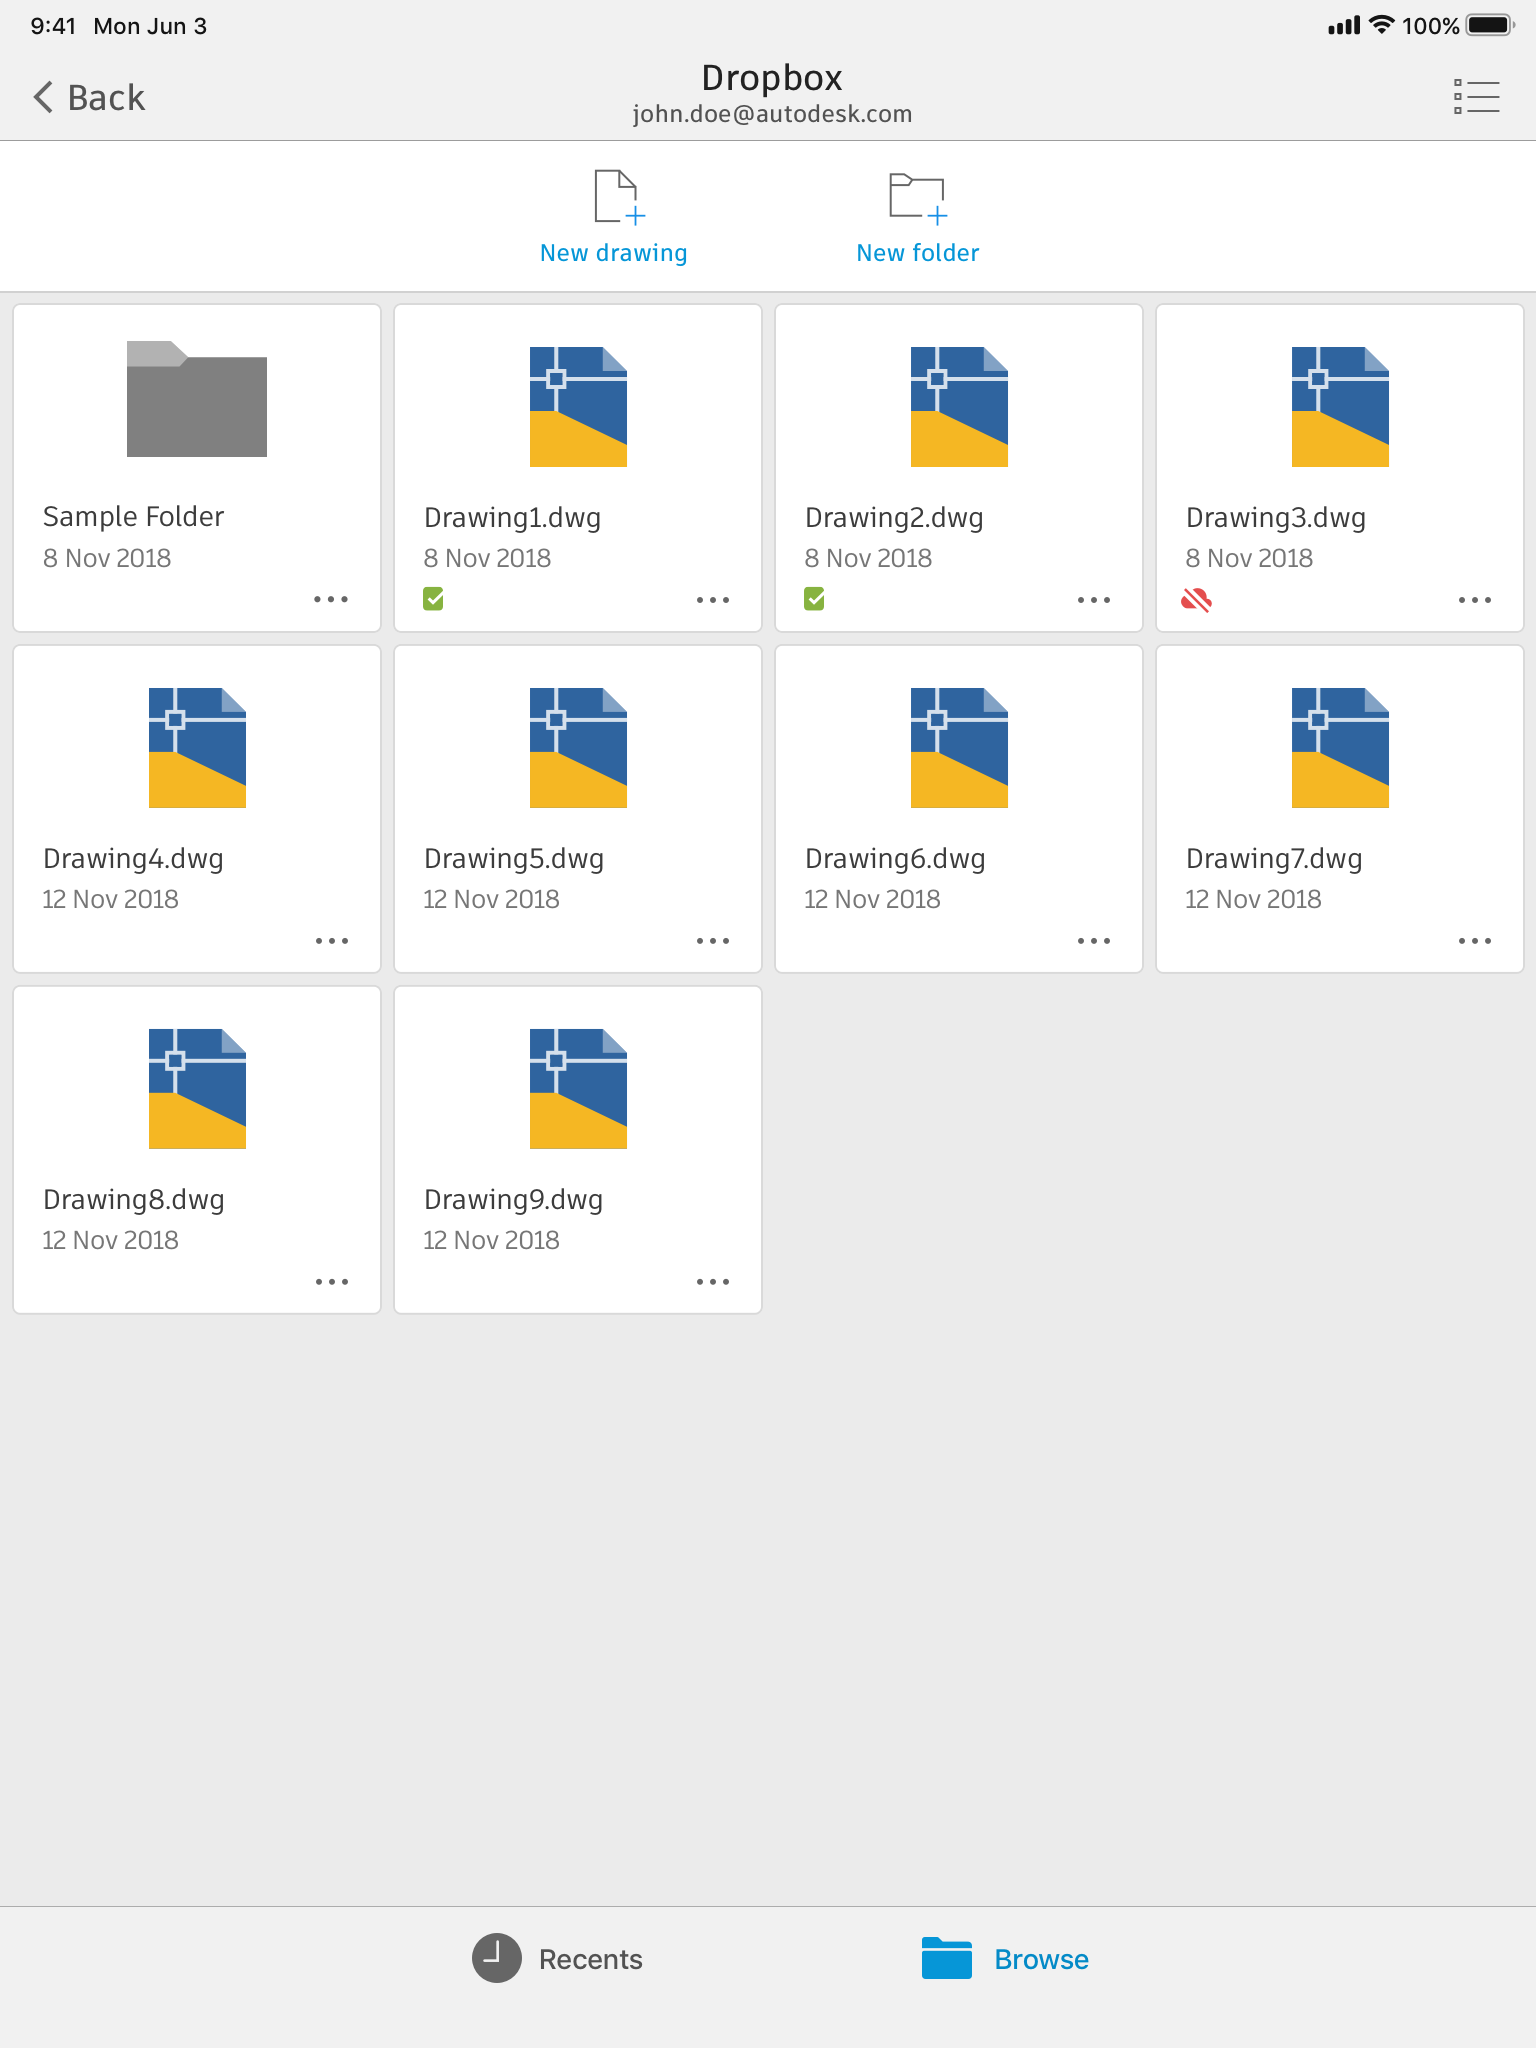Open Drawing5.dwg file icon
The height and width of the screenshot is (2048, 1536).
click(578, 747)
